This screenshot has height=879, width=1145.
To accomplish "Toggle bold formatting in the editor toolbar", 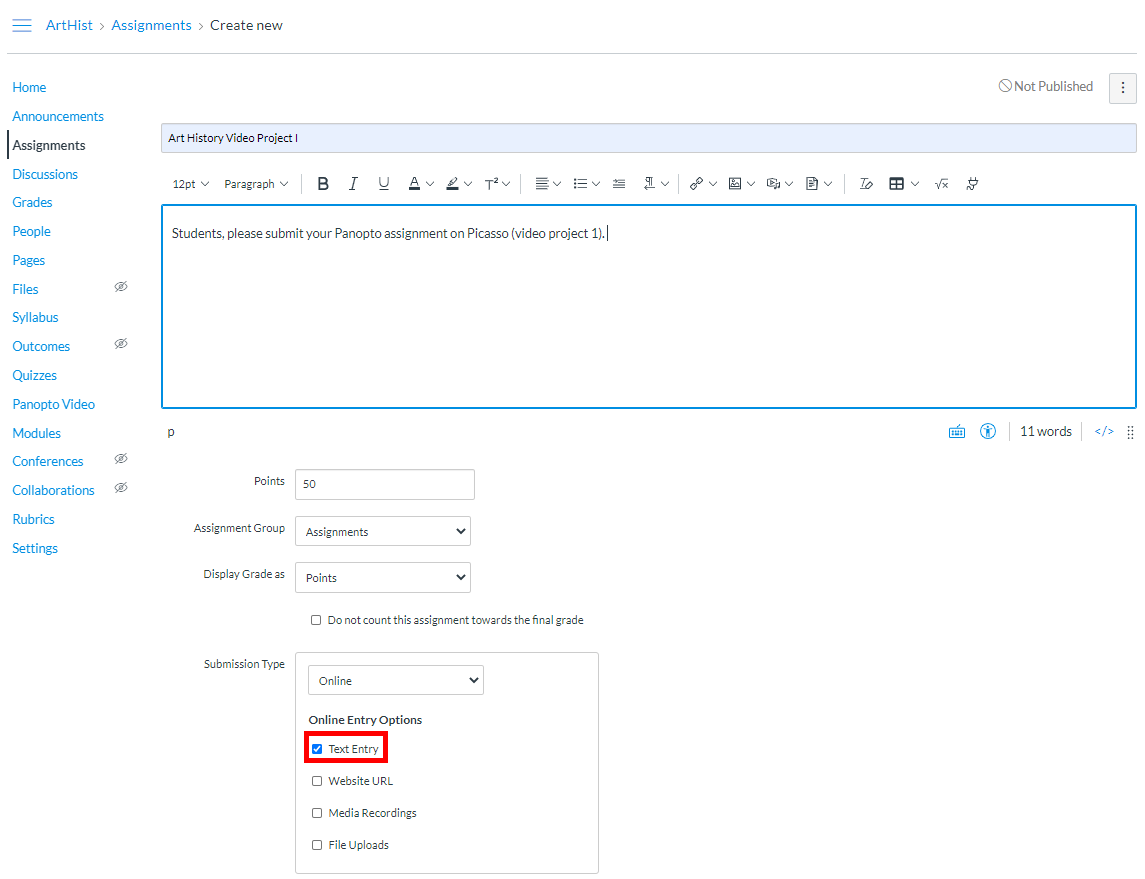I will click(323, 183).
